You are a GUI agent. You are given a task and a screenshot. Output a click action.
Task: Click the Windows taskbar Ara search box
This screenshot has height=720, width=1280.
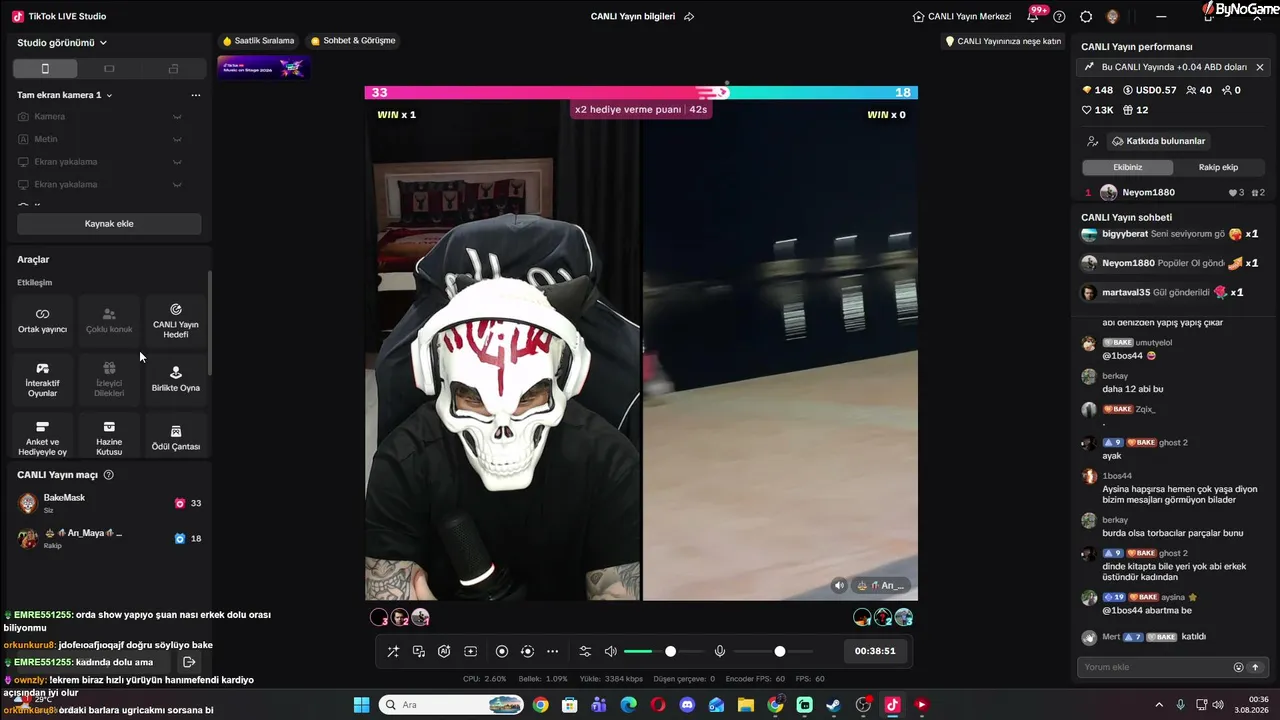point(451,705)
